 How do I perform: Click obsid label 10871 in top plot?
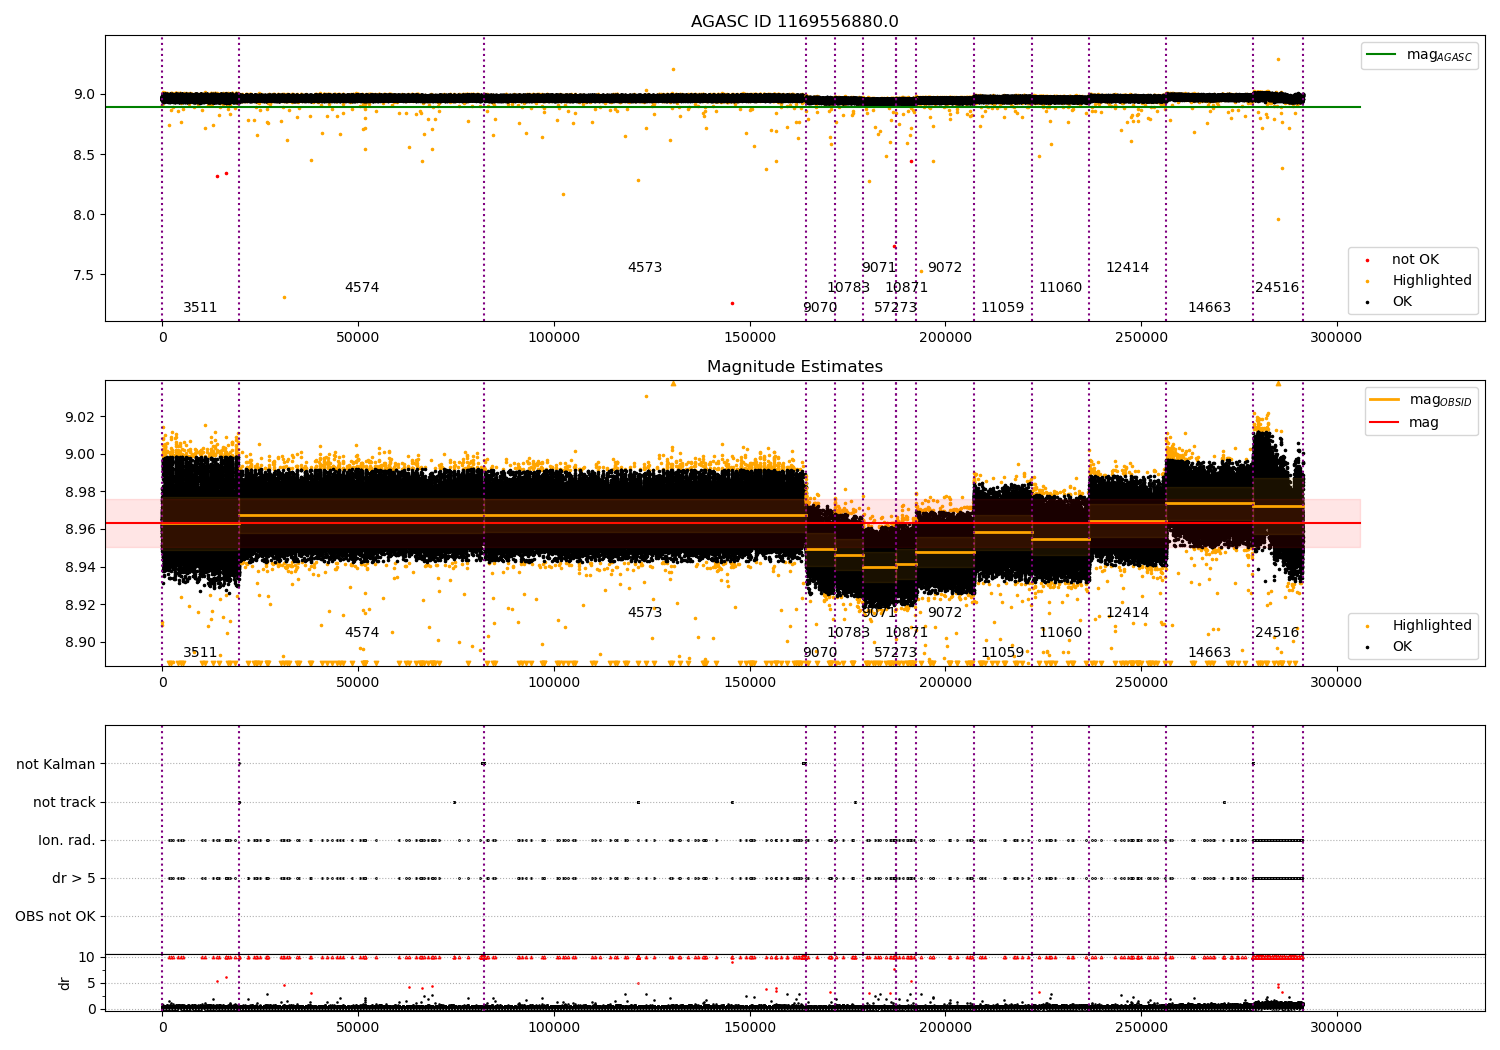click(x=906, y=288)
